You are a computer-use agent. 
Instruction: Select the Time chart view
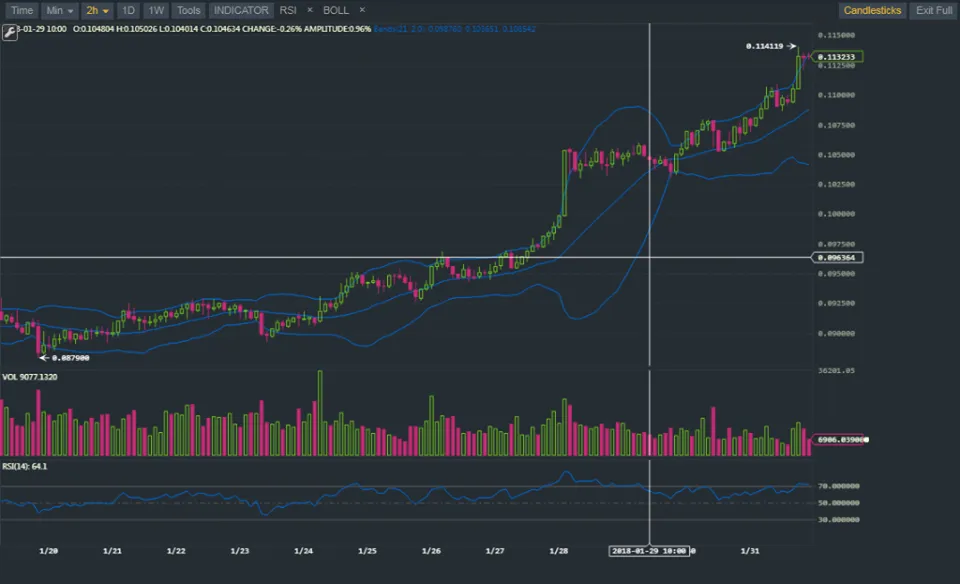pos(22,10)
